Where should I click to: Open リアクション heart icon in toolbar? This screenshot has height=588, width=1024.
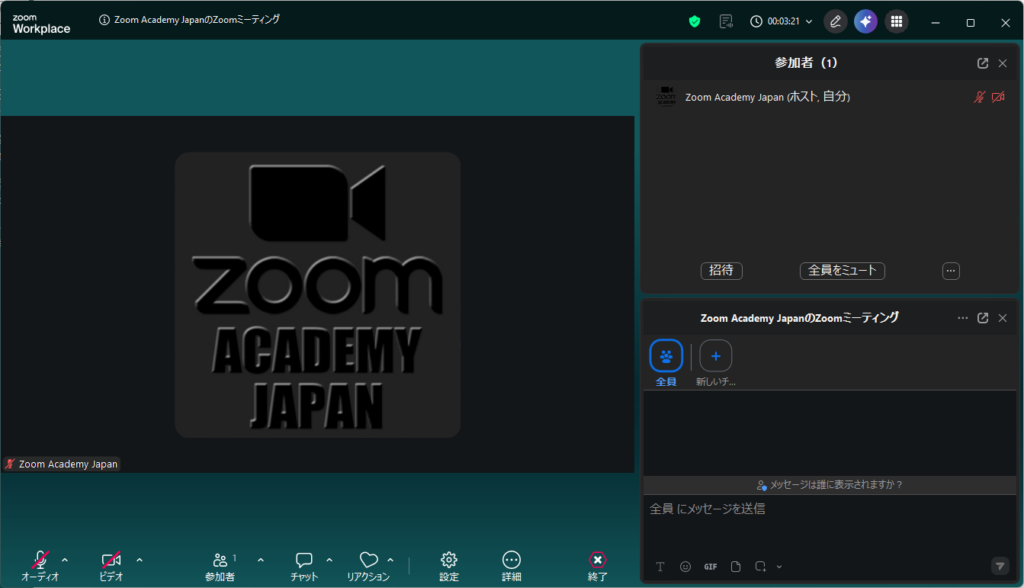click(368, 564)
